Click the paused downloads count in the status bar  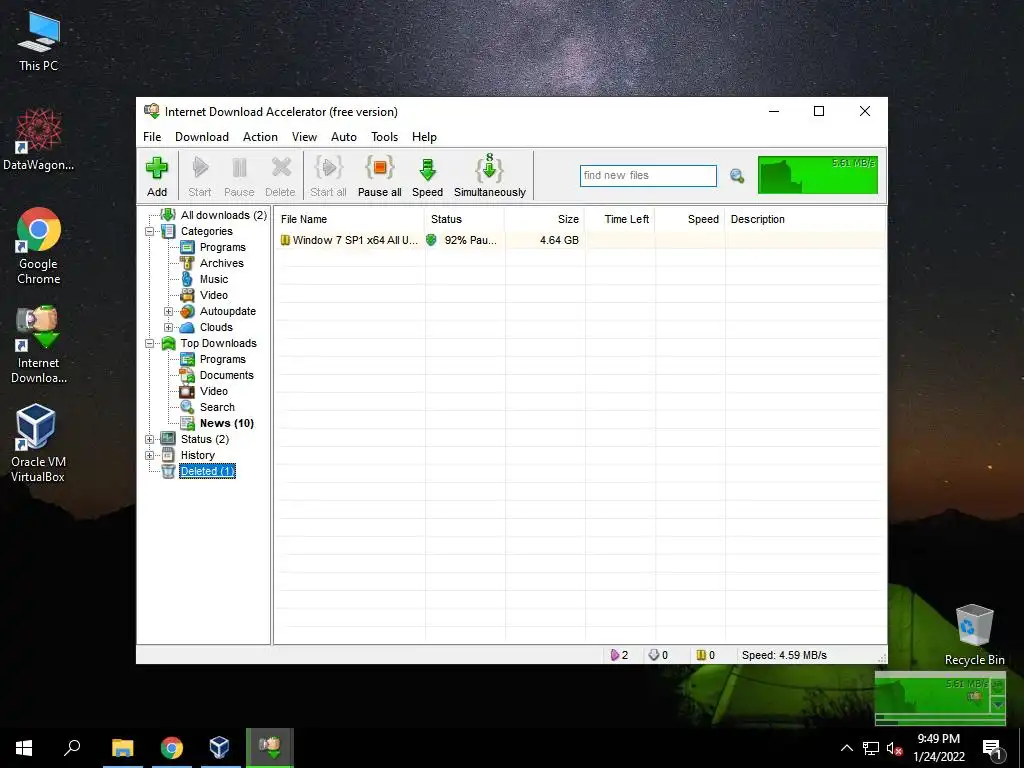[706, 655]
